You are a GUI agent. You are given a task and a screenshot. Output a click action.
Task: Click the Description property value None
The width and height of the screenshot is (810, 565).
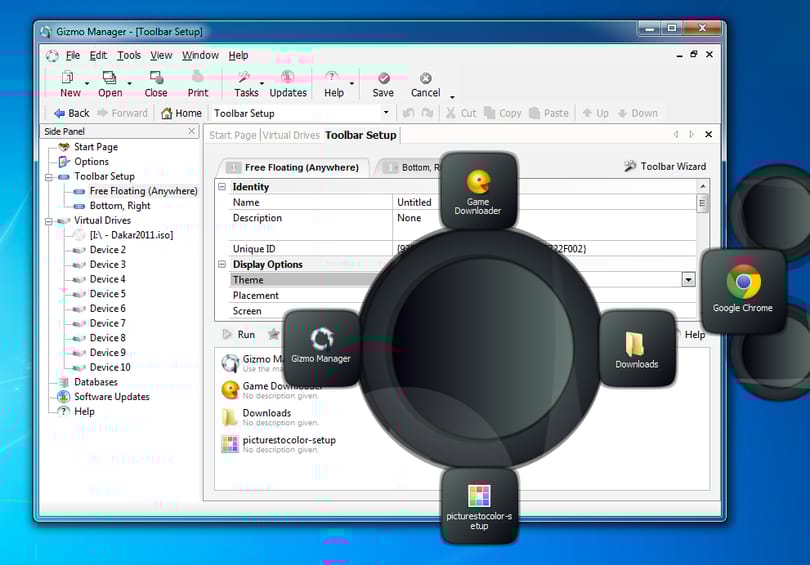(409, 218)
